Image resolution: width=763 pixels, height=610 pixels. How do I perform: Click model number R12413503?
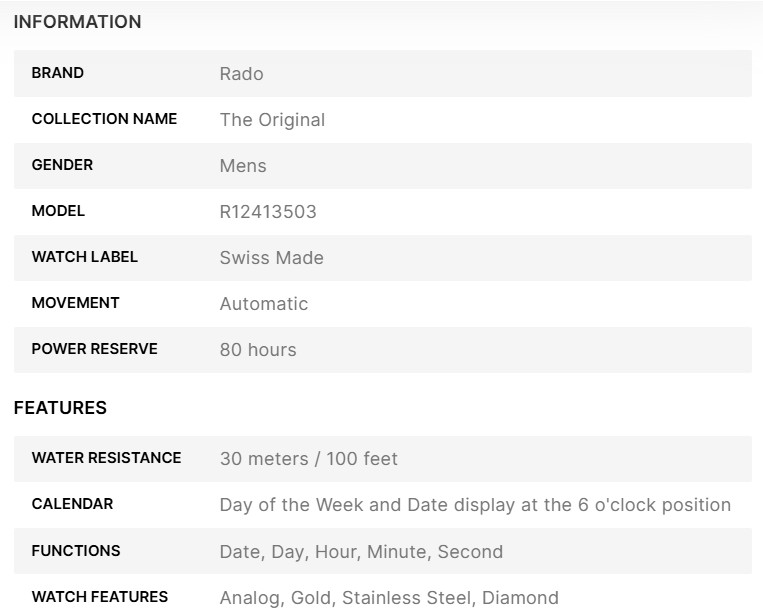268,212
